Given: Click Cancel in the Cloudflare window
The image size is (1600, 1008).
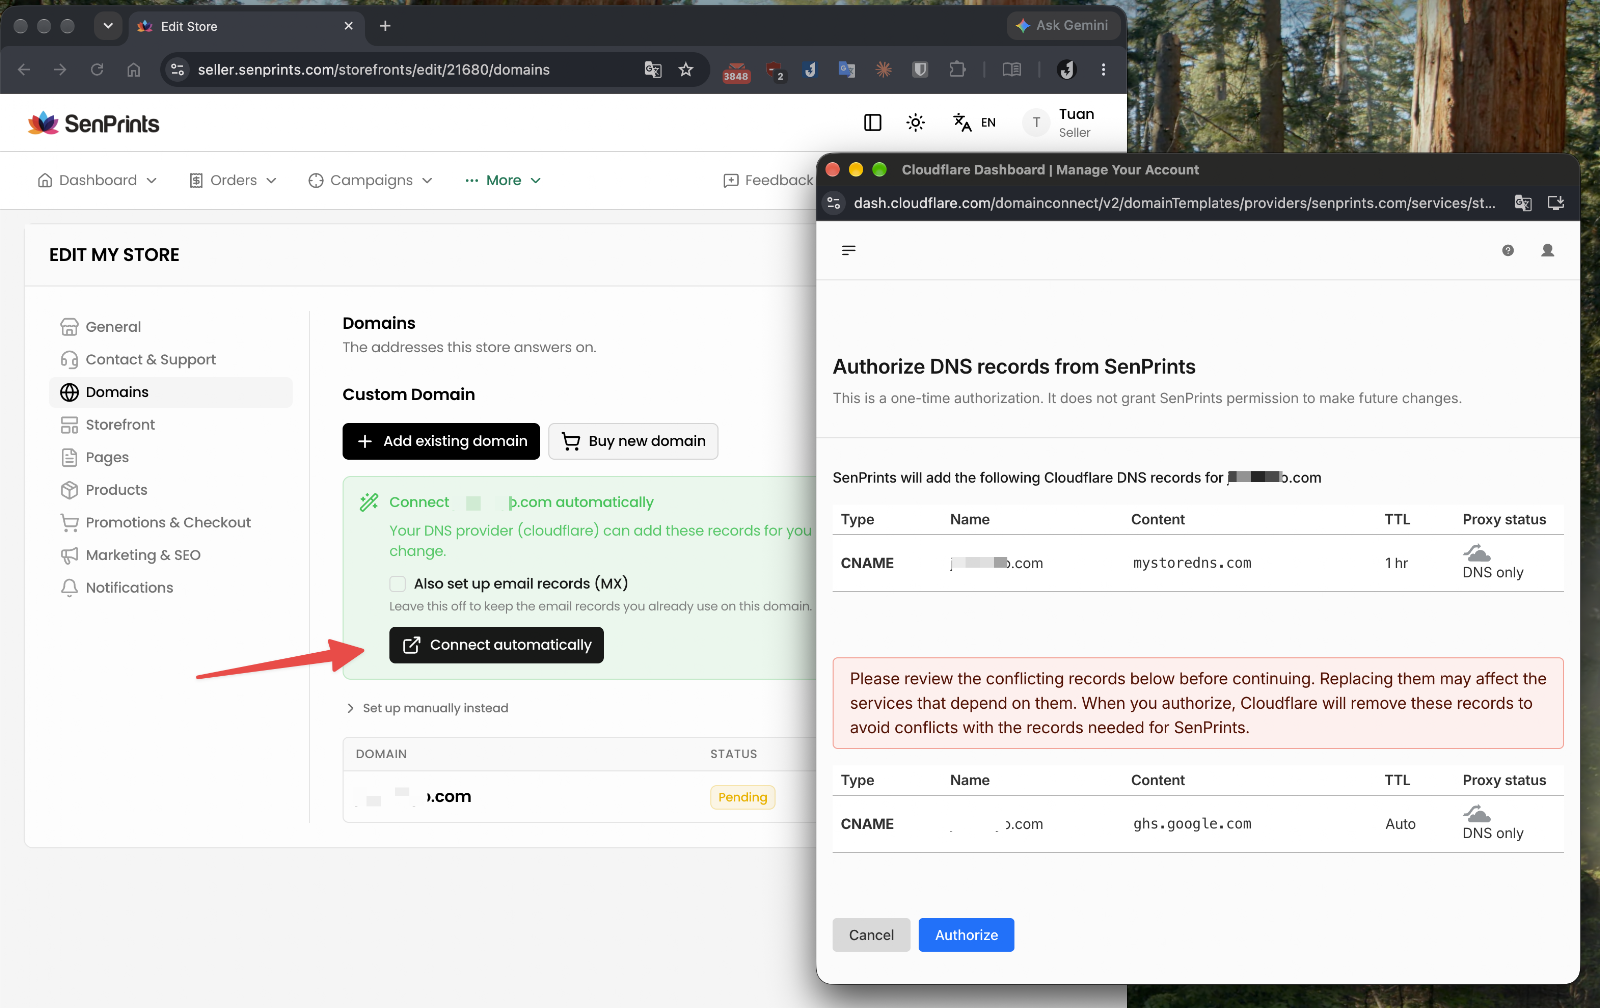Looking at the screenshot, I should click(x=871, y=935).
